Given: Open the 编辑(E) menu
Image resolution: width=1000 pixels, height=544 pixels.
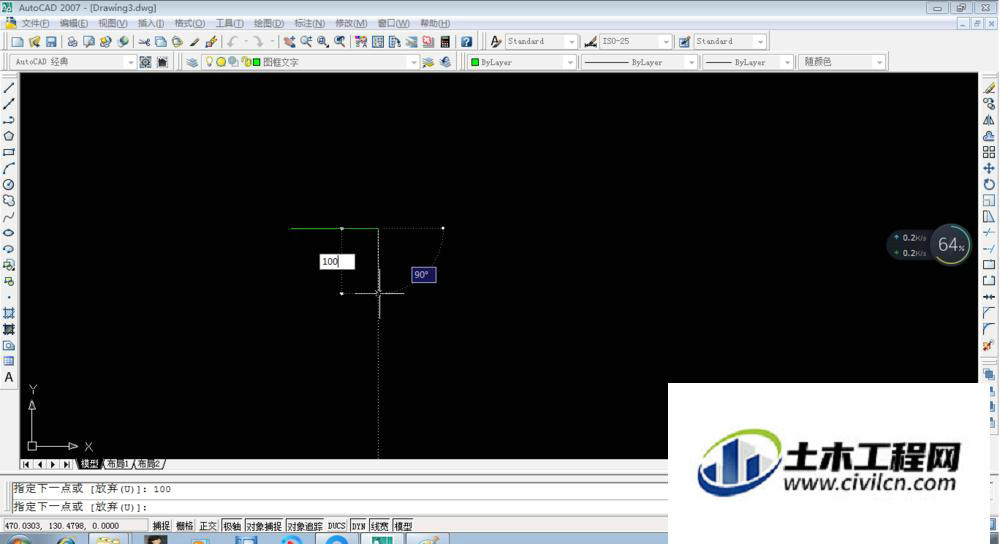Looking at the screenshot, I should 73,23.
